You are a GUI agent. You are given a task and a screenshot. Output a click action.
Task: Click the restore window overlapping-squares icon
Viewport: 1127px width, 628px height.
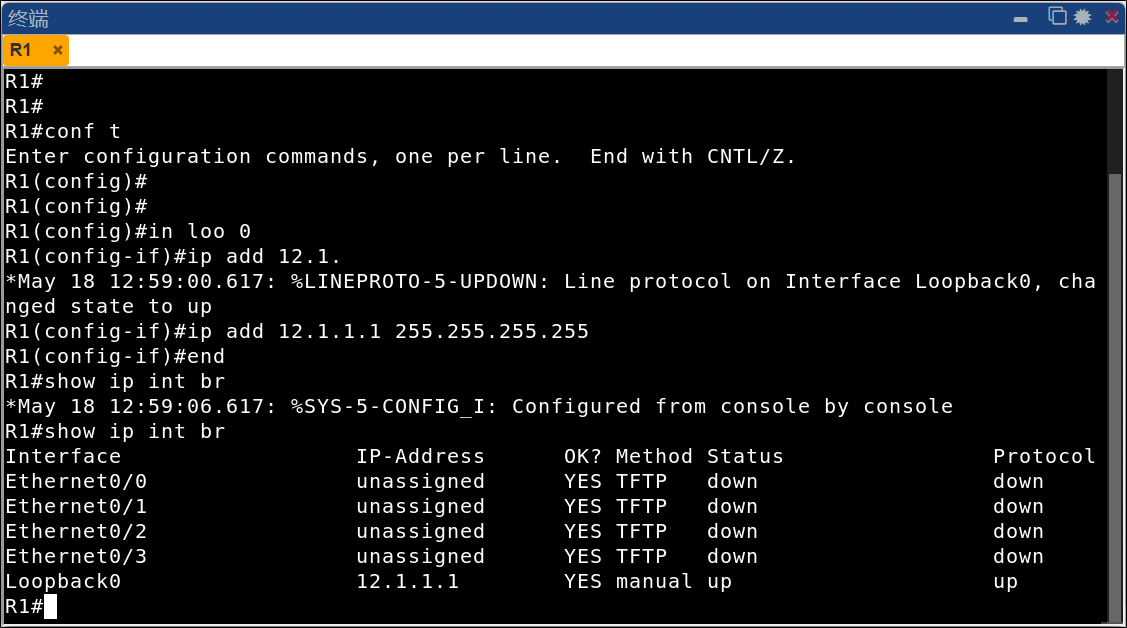coord(1057,16)
